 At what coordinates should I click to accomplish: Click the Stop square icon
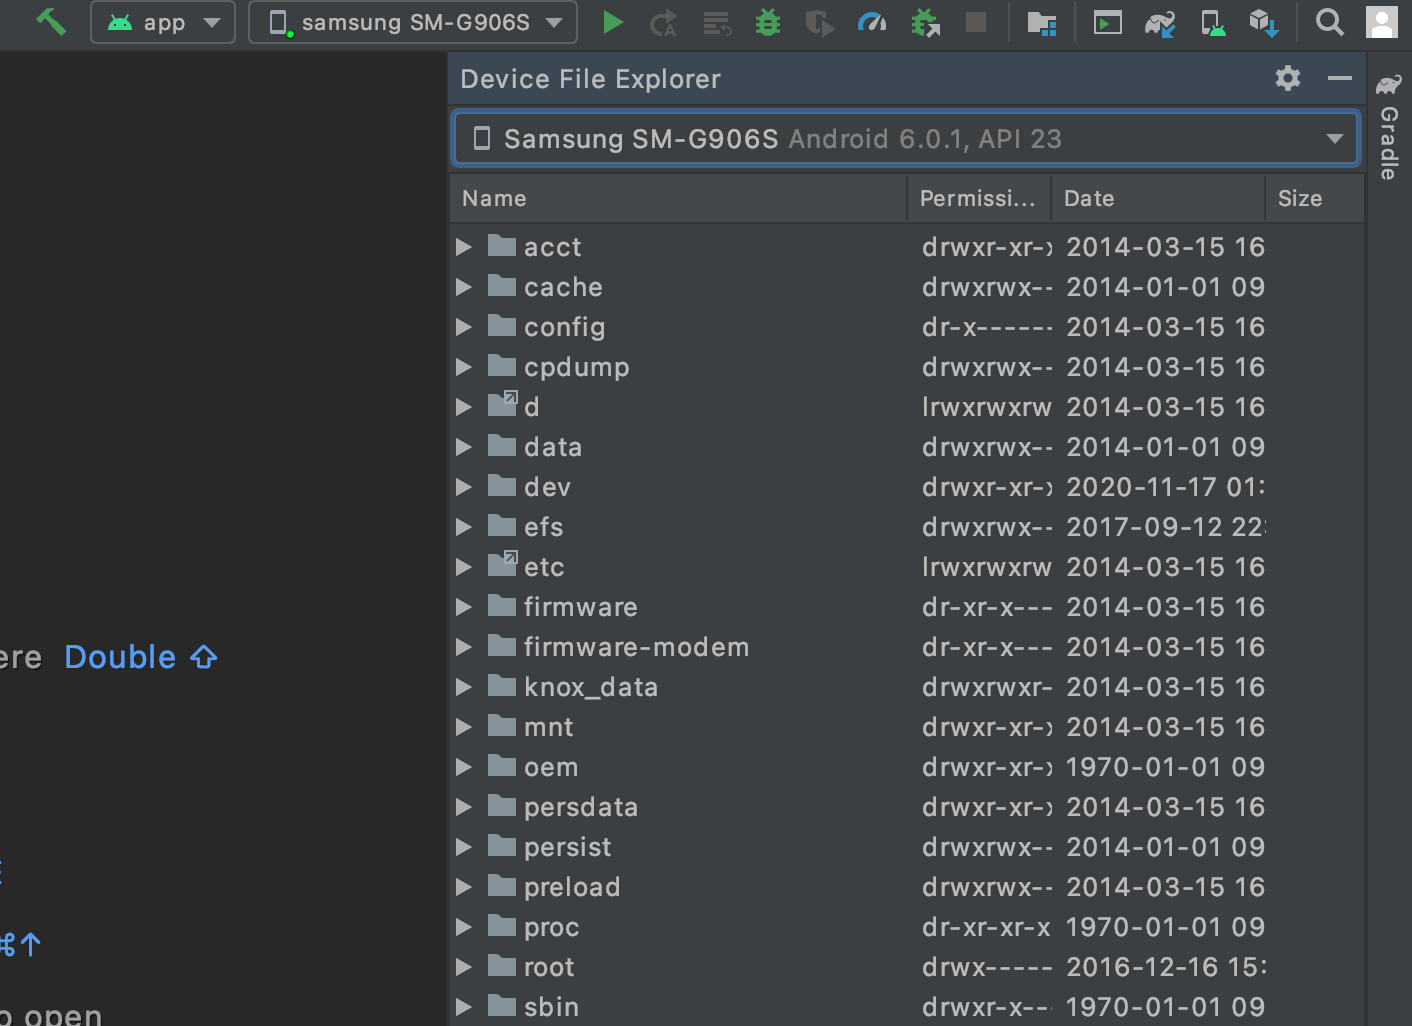pos(976,22)
